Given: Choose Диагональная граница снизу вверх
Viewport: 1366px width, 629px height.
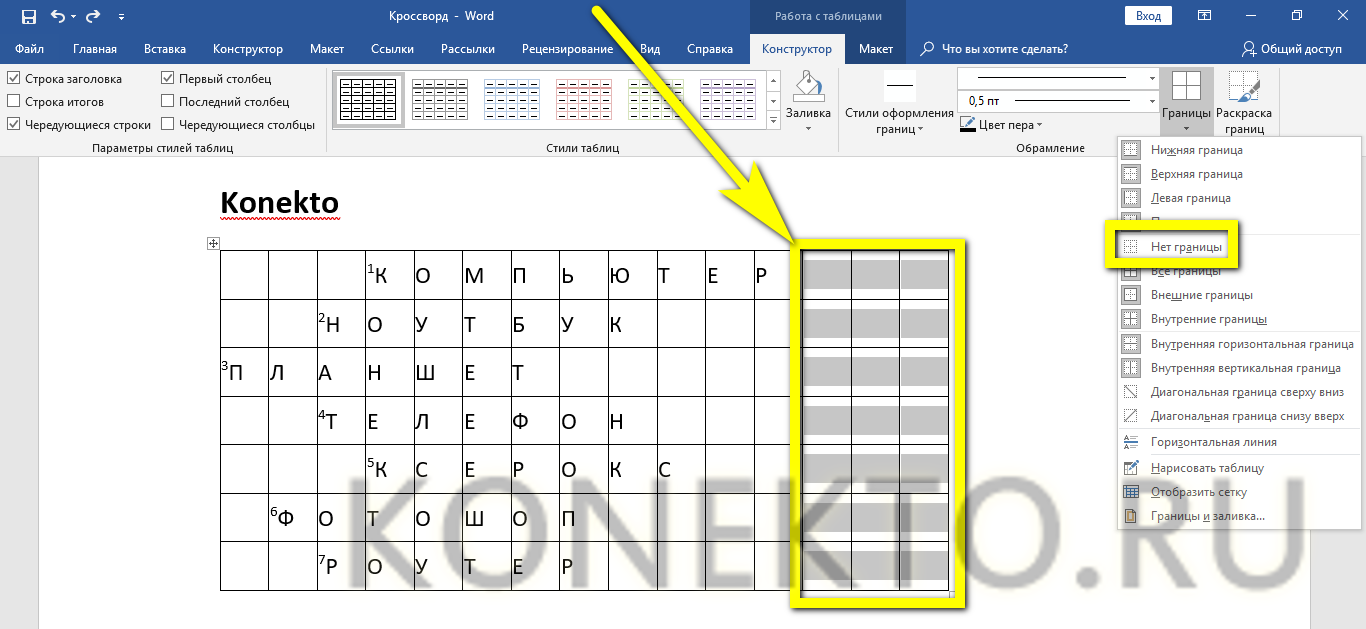Looking at the screenshot, I should [1239, 416].
